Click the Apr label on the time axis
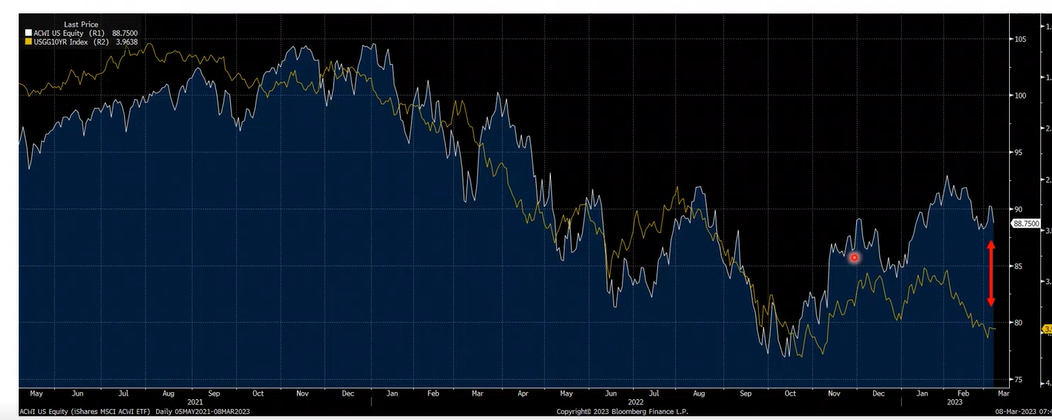 [x=522, y=393]
